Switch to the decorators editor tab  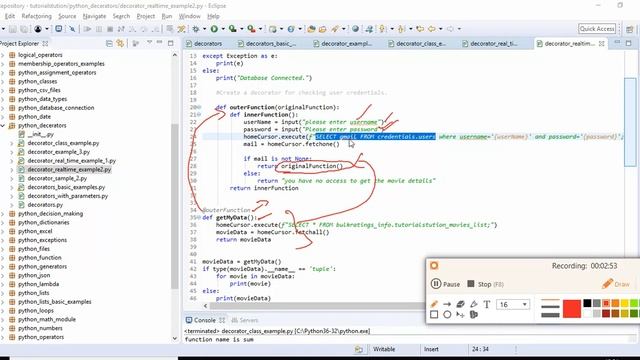(204, 43)
